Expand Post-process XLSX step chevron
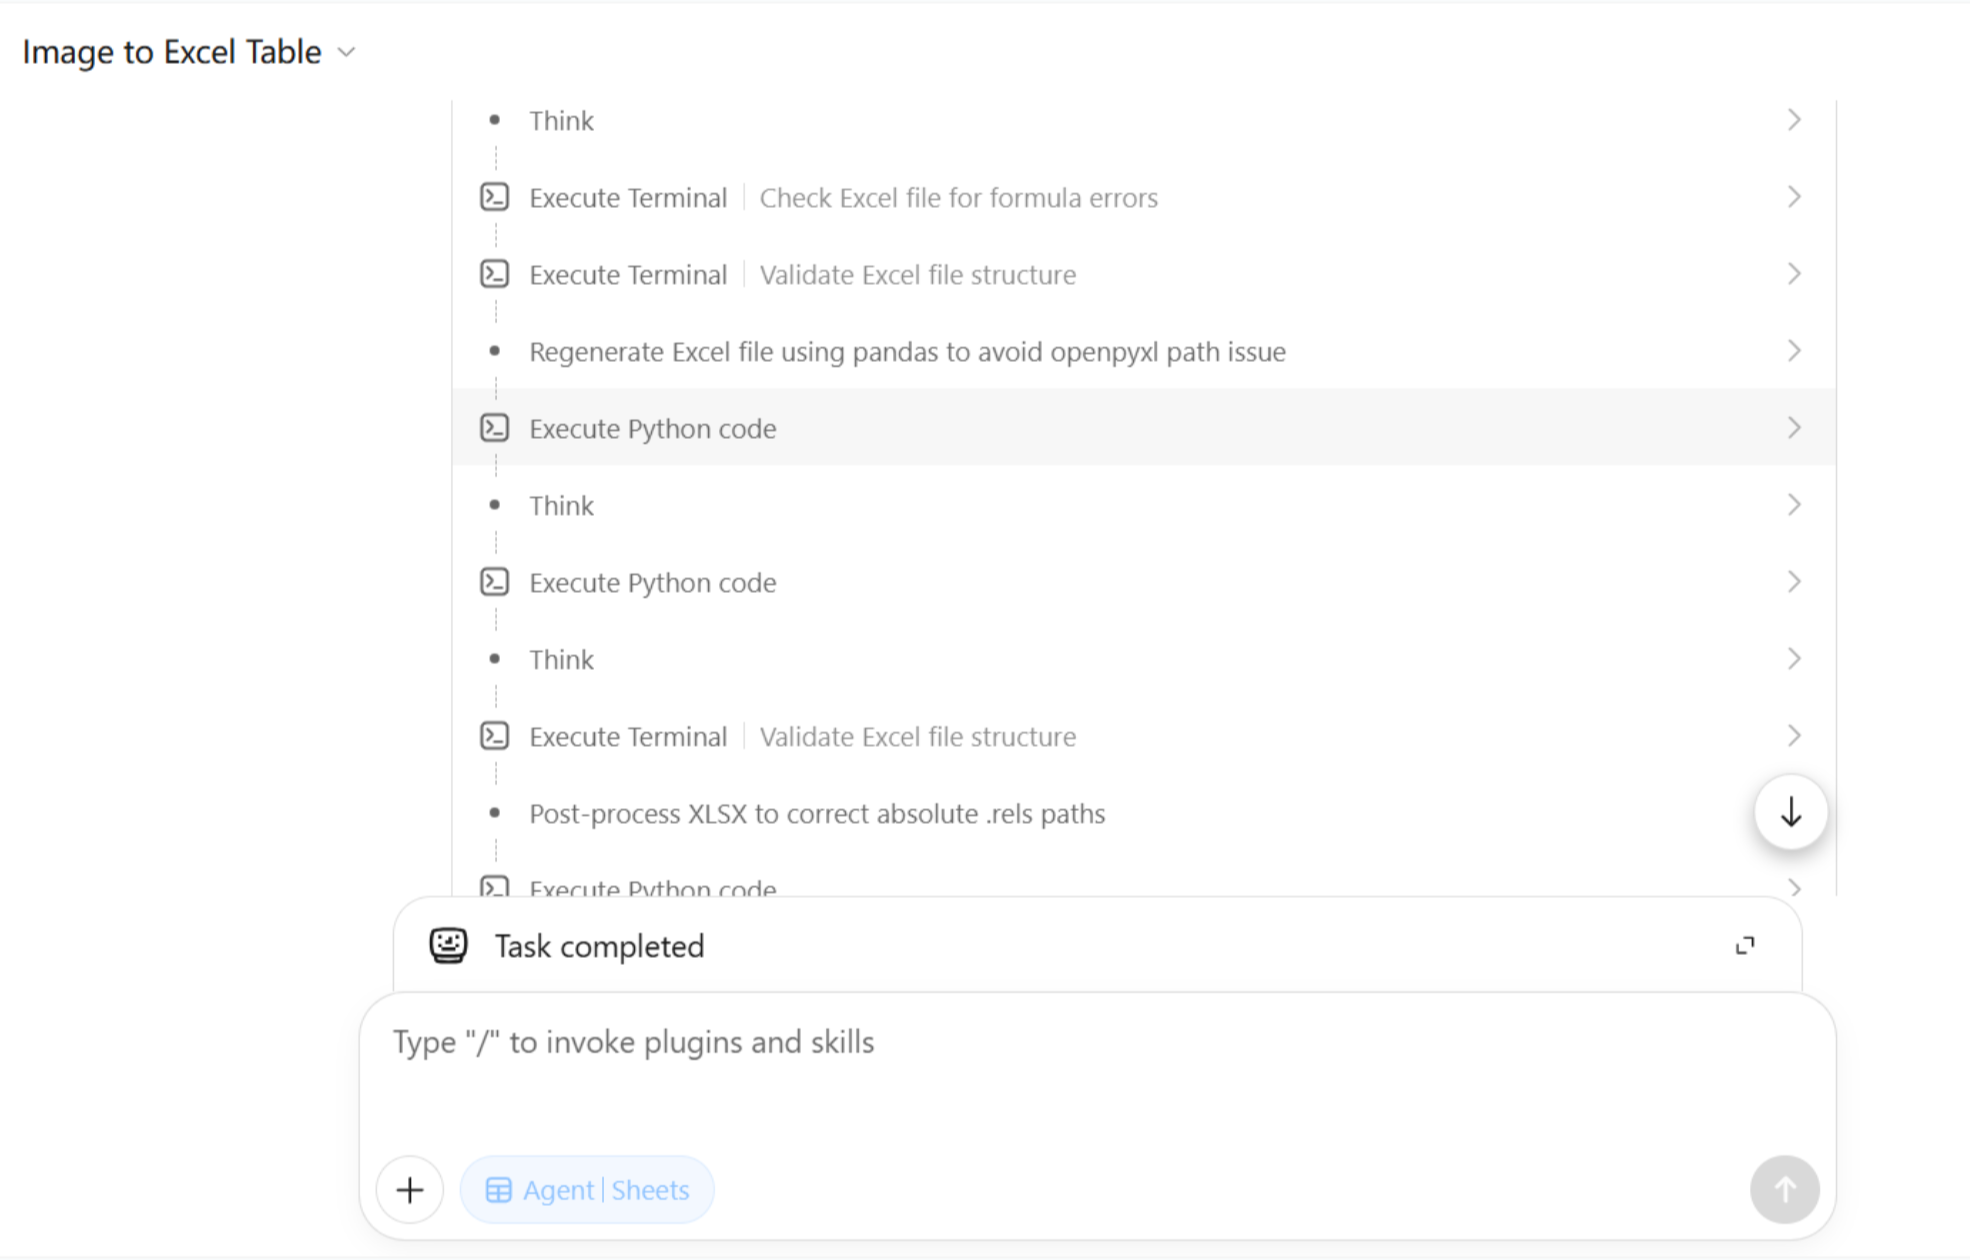 pyautogui.click(x=1794, y=813)
